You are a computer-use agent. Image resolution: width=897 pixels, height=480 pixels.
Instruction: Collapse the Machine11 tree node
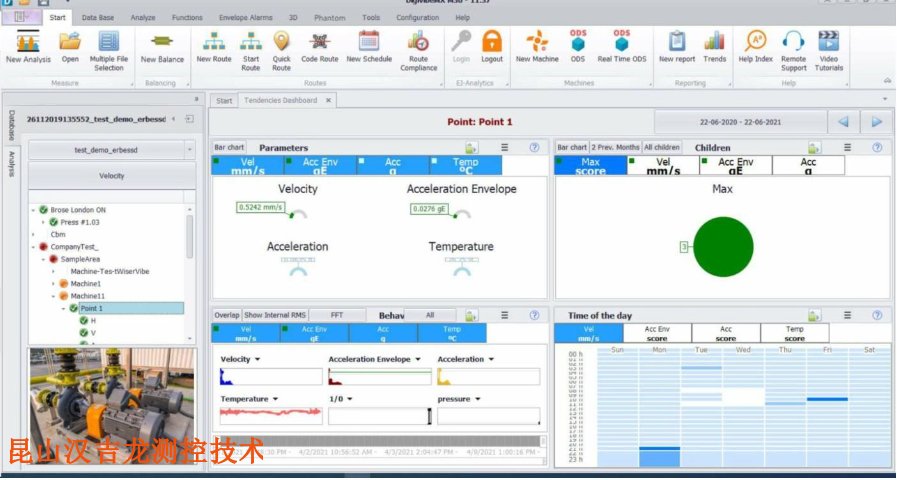(53, 296)
